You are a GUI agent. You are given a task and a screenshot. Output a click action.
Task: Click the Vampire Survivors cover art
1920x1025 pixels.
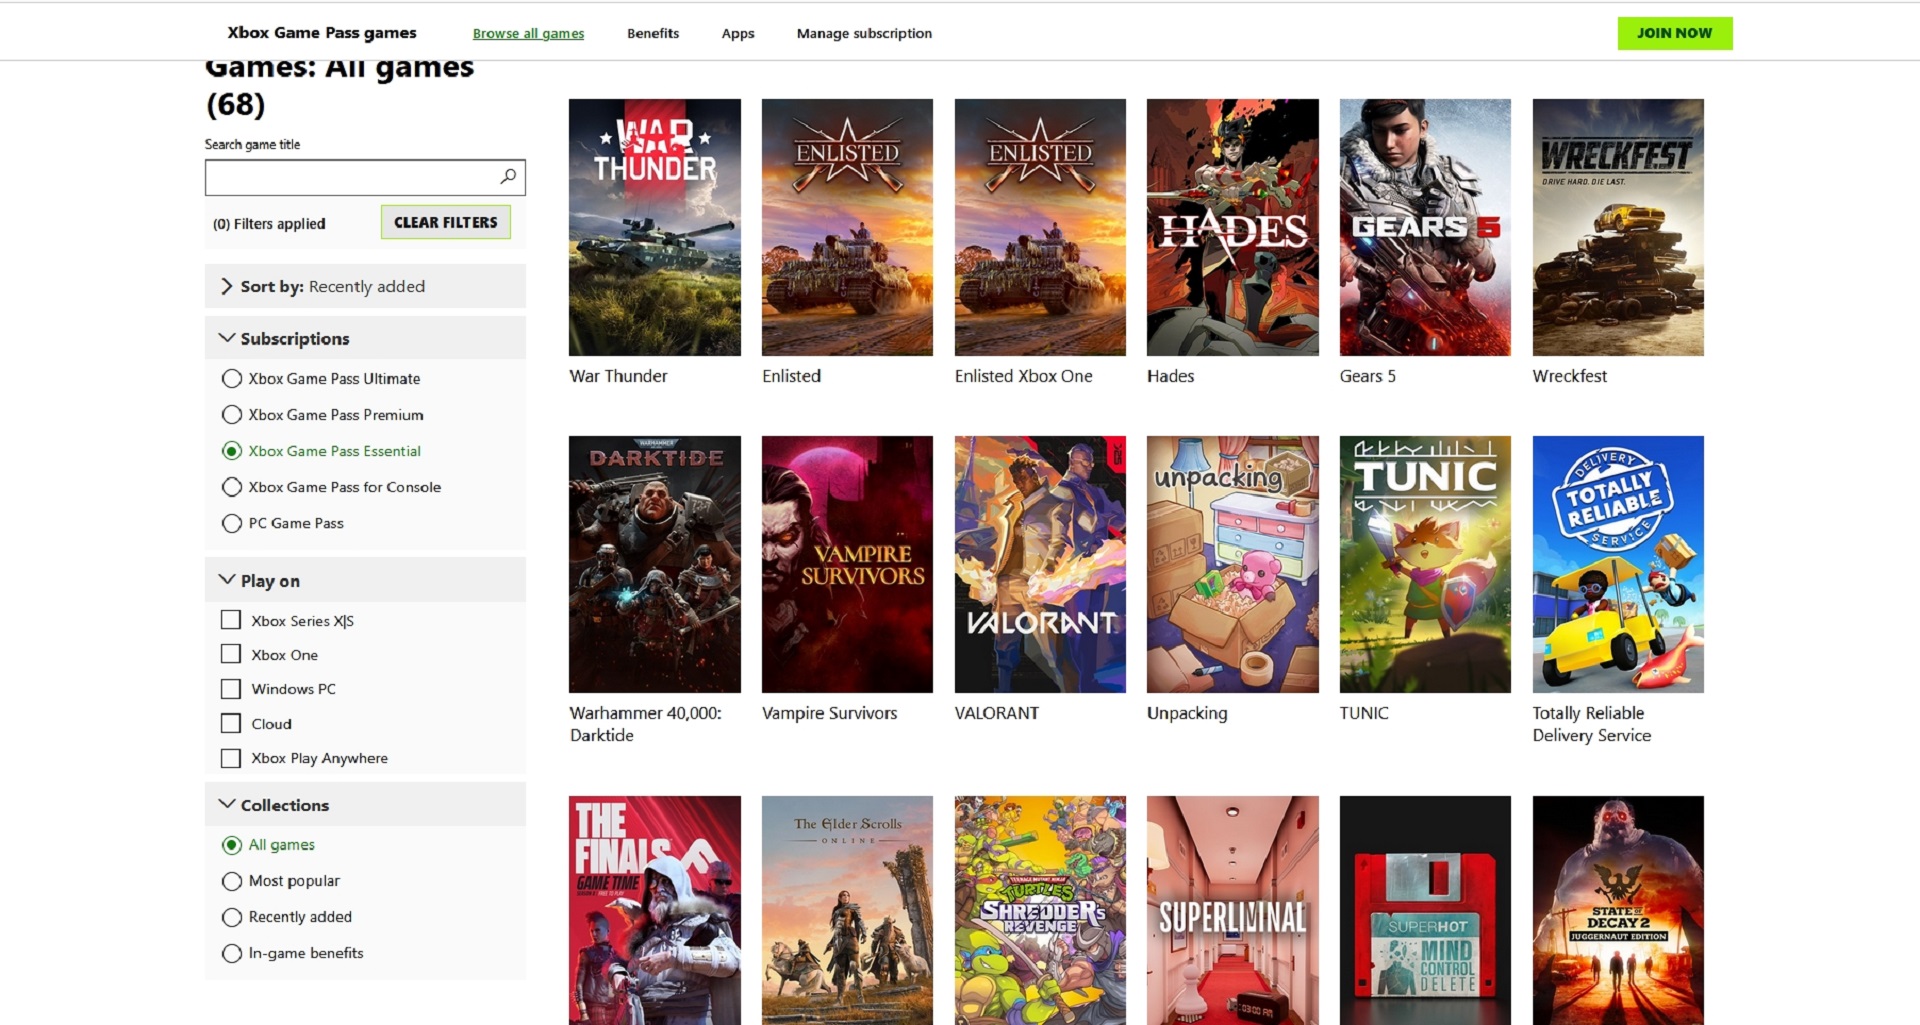(x=847, y=564)
